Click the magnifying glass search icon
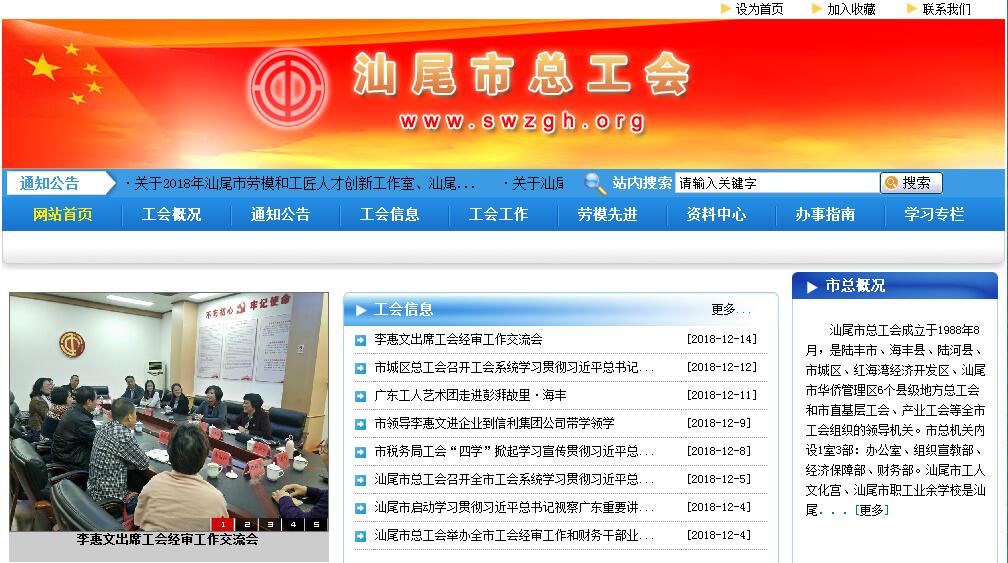 pos(595,183)
